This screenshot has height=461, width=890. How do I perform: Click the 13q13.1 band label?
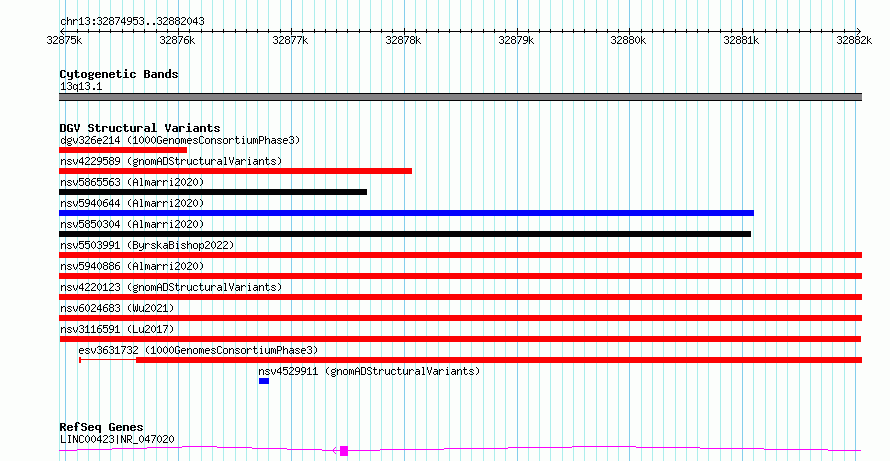pos(81,87)
